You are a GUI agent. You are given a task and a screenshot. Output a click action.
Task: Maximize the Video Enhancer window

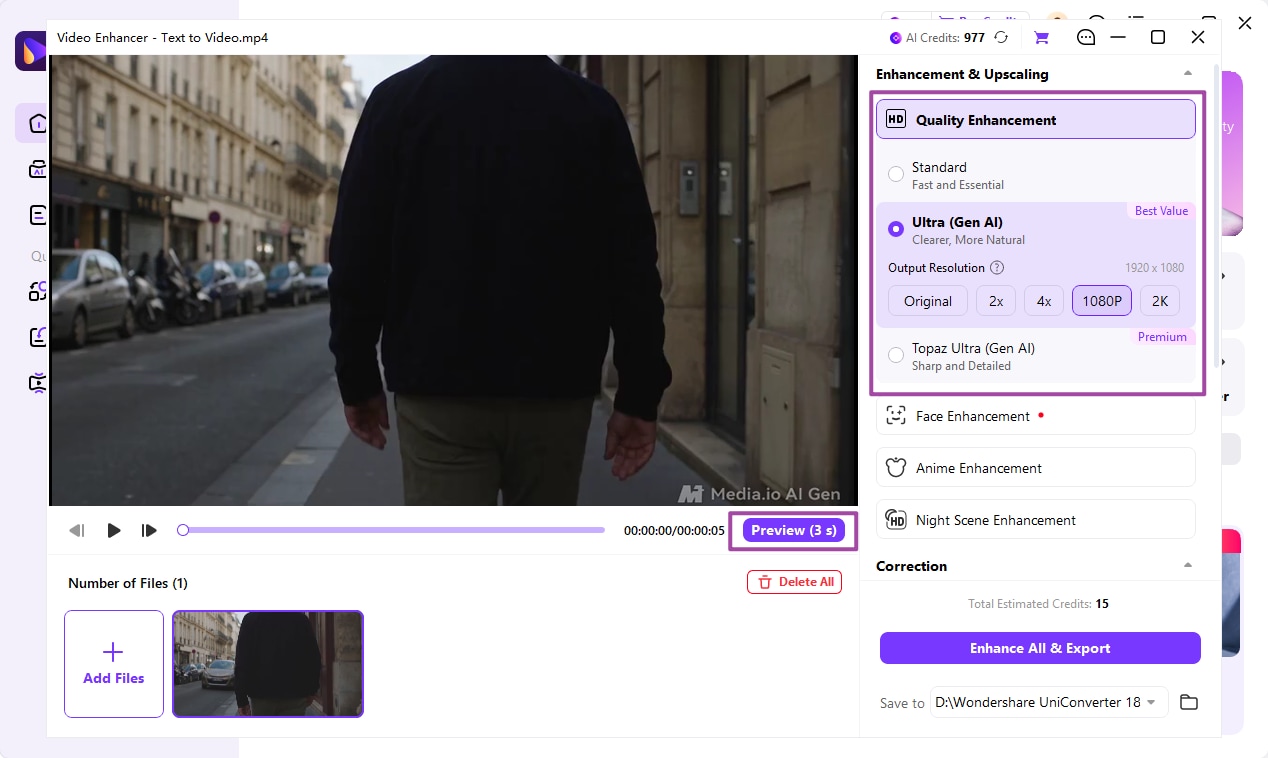coord(1158,38)
